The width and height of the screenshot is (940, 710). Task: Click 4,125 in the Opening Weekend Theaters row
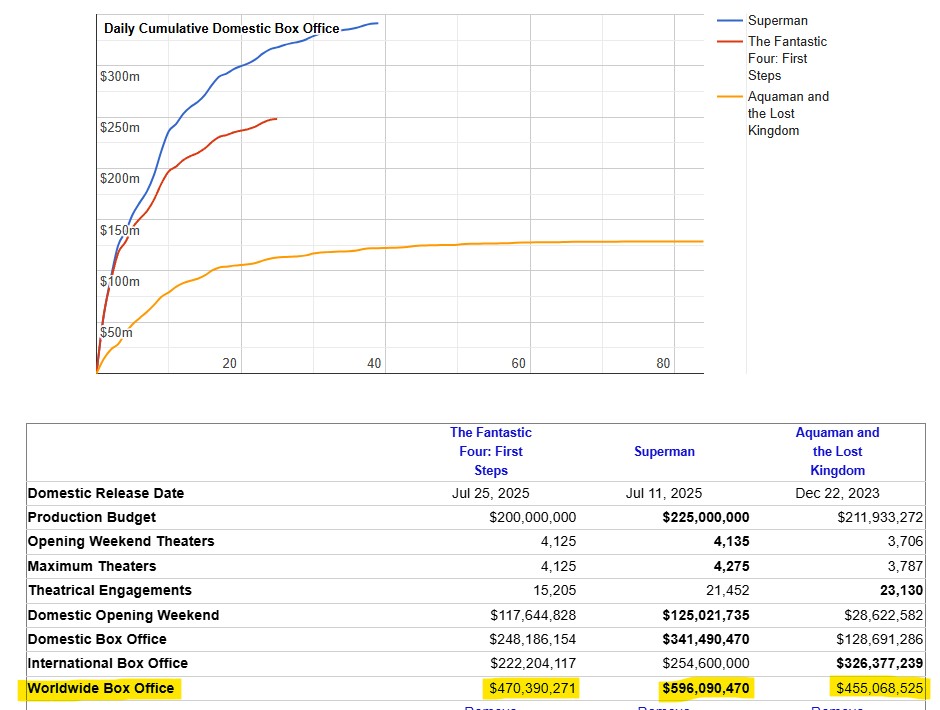(x=558, y=541)
